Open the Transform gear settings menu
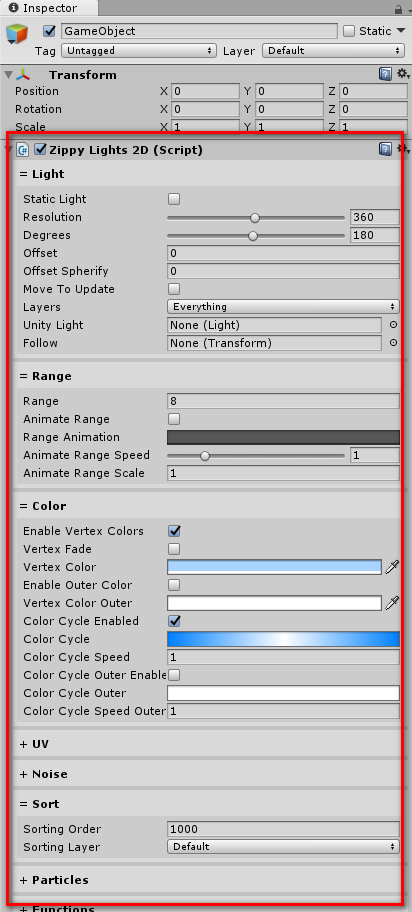This screenshot has width=412, height=912. coord(402,74)
